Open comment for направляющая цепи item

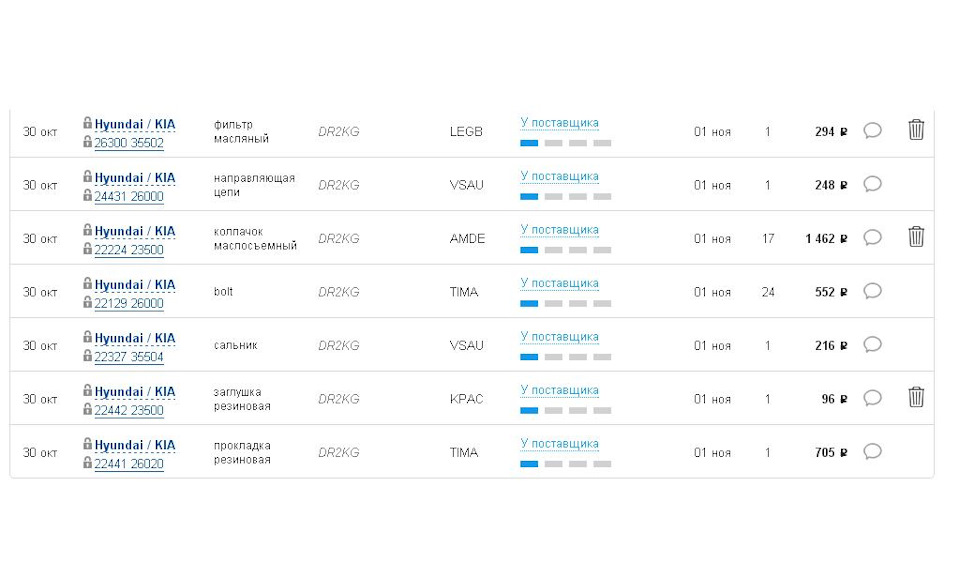click(x=872, y=184)
